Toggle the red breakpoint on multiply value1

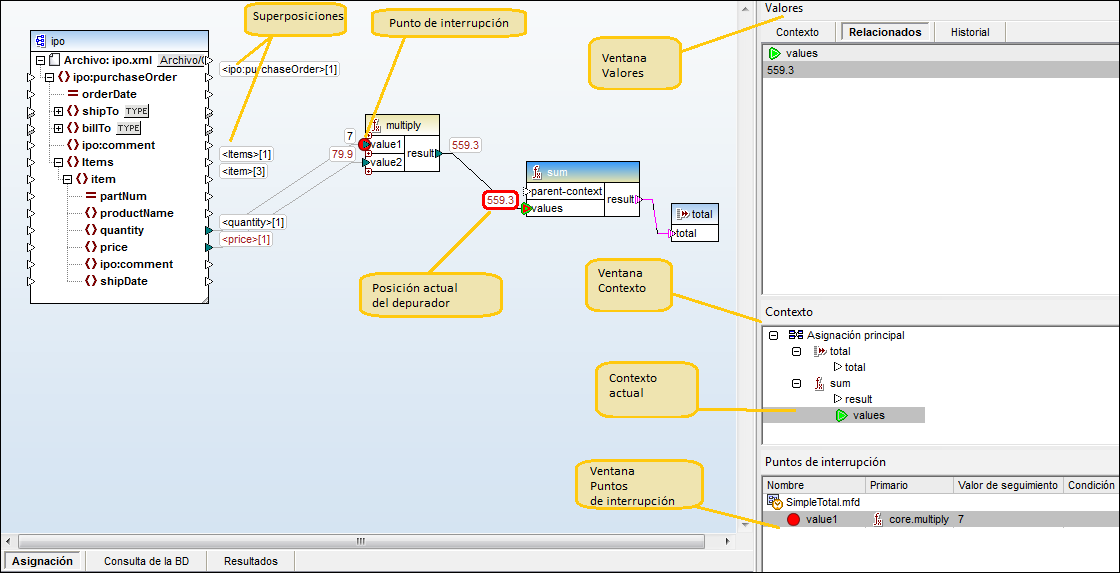365,144
